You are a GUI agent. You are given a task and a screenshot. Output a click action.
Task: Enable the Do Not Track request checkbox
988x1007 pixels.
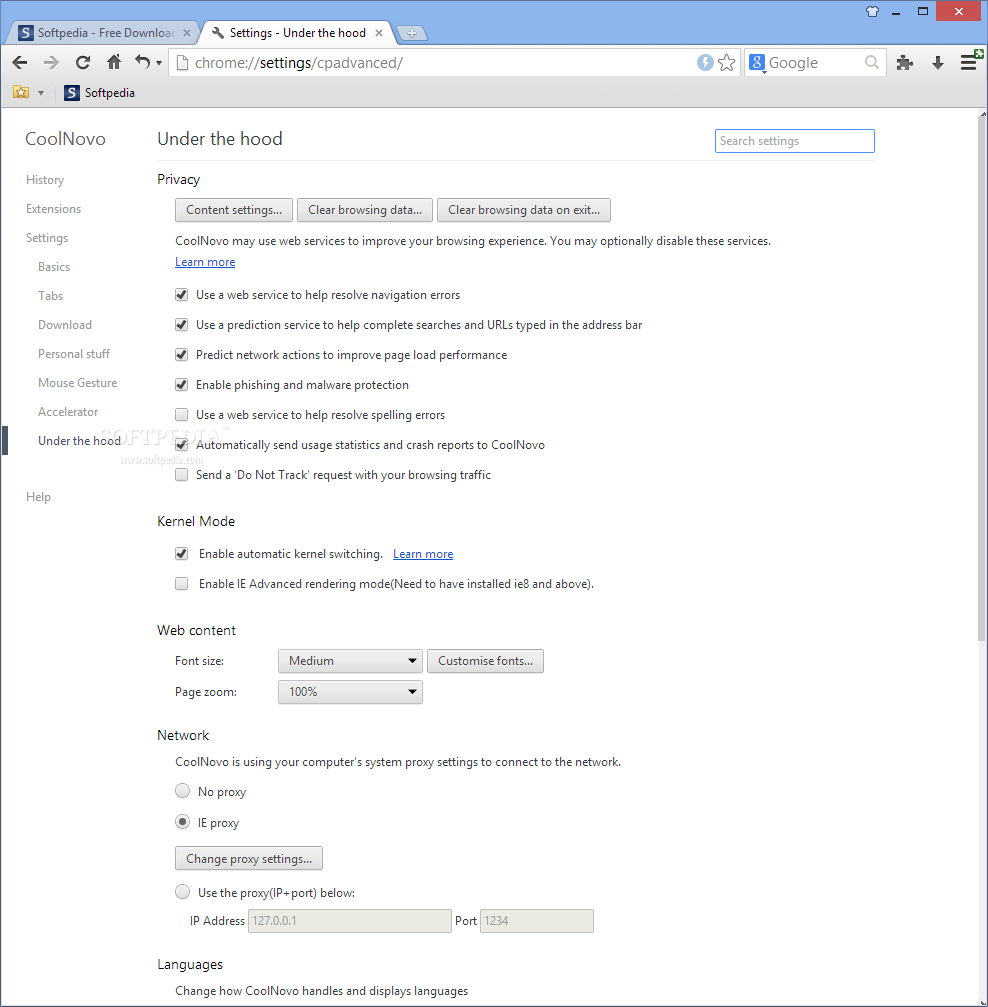[182, 475]
